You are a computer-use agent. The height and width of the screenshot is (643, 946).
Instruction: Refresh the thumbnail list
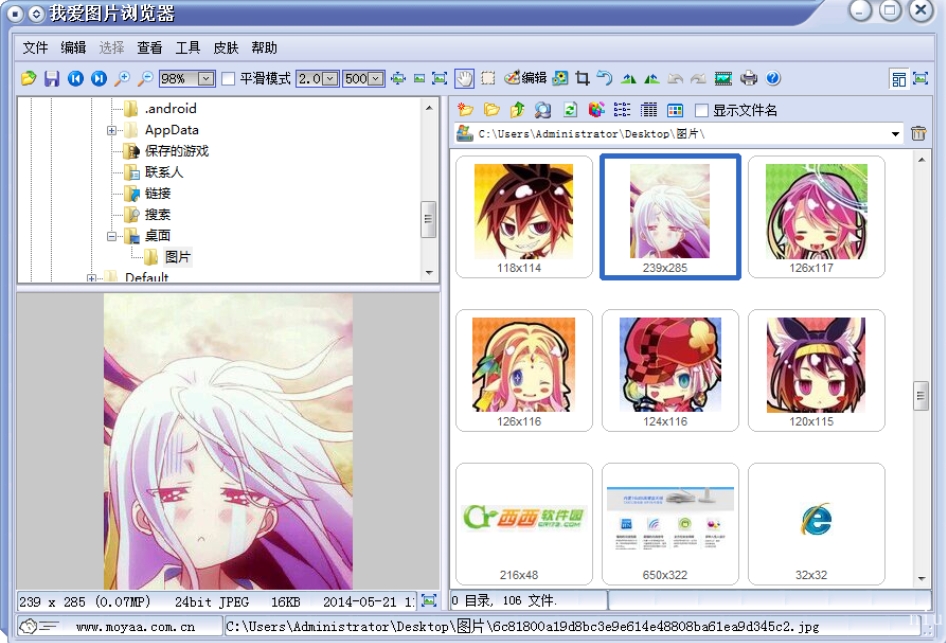click(x=570, y=110)
